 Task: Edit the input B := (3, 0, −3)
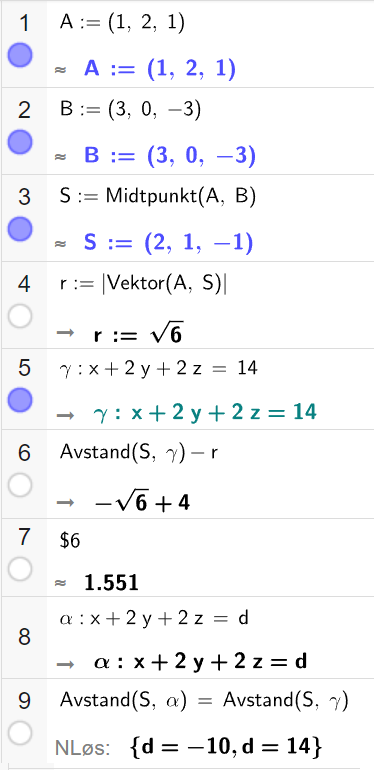click(130, 110)
